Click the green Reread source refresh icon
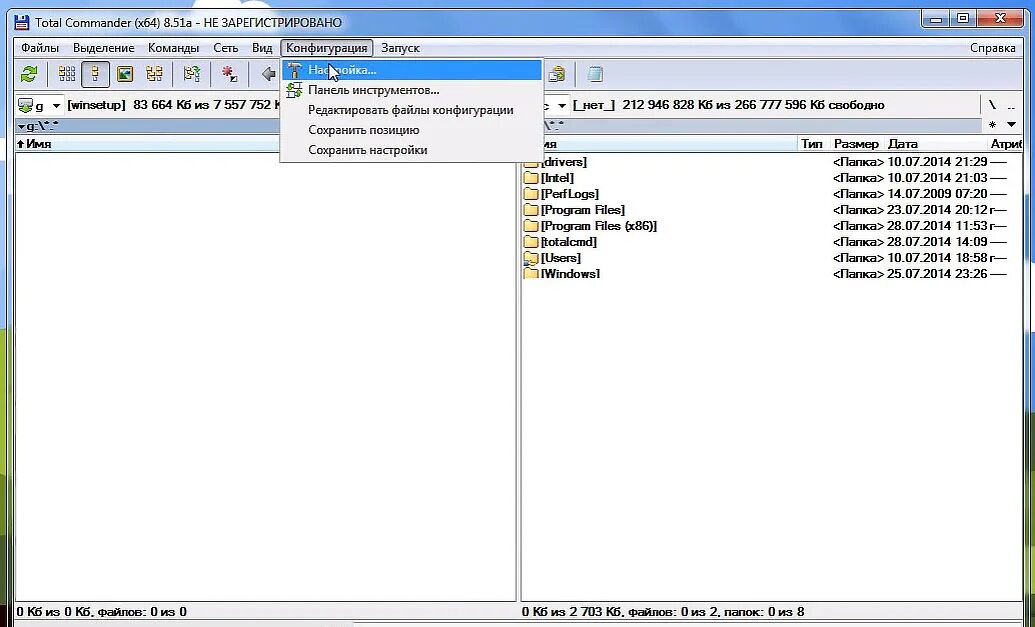Viewport: 1035px width, 627px height. (29, 74)
